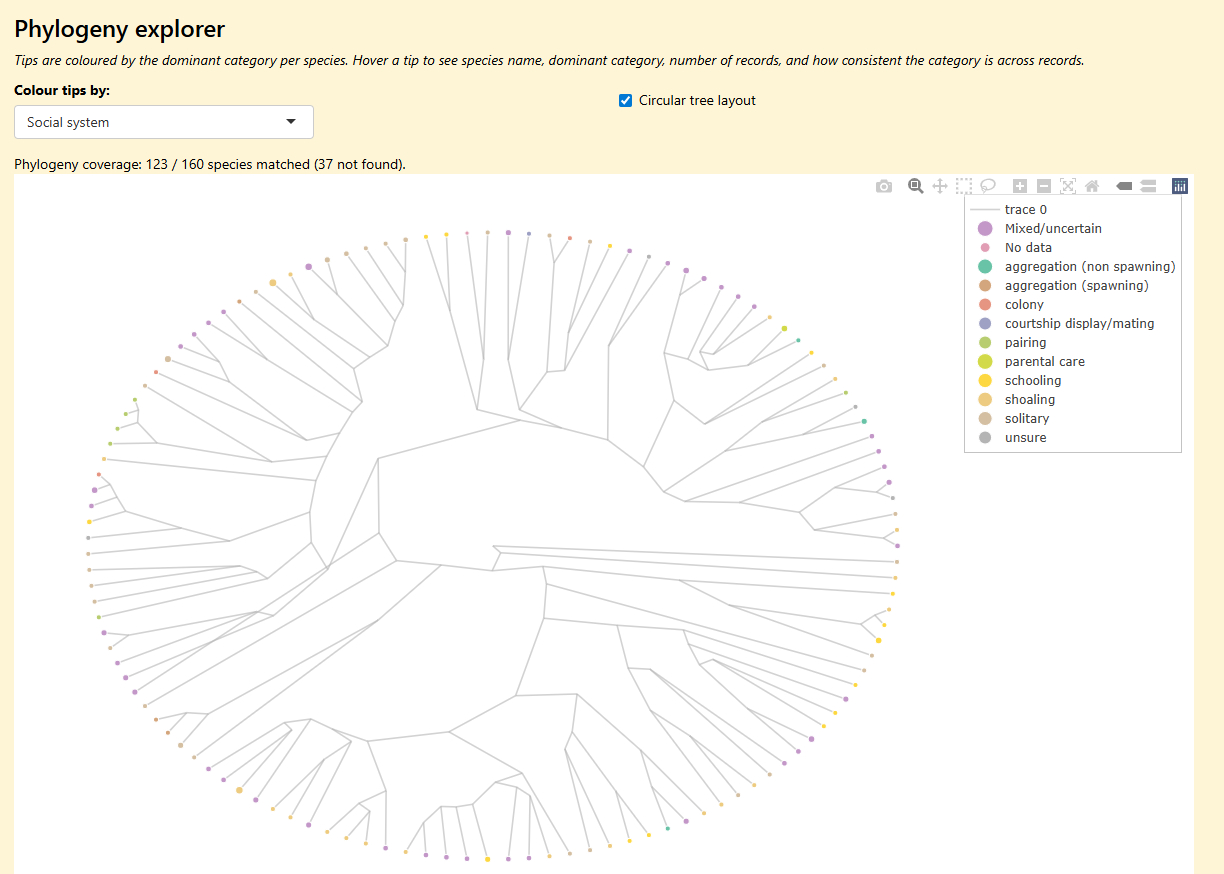Activate the Pan tool
Image resolution: width=1224 pixels, height=874 pixels.
tap(940, 186)
